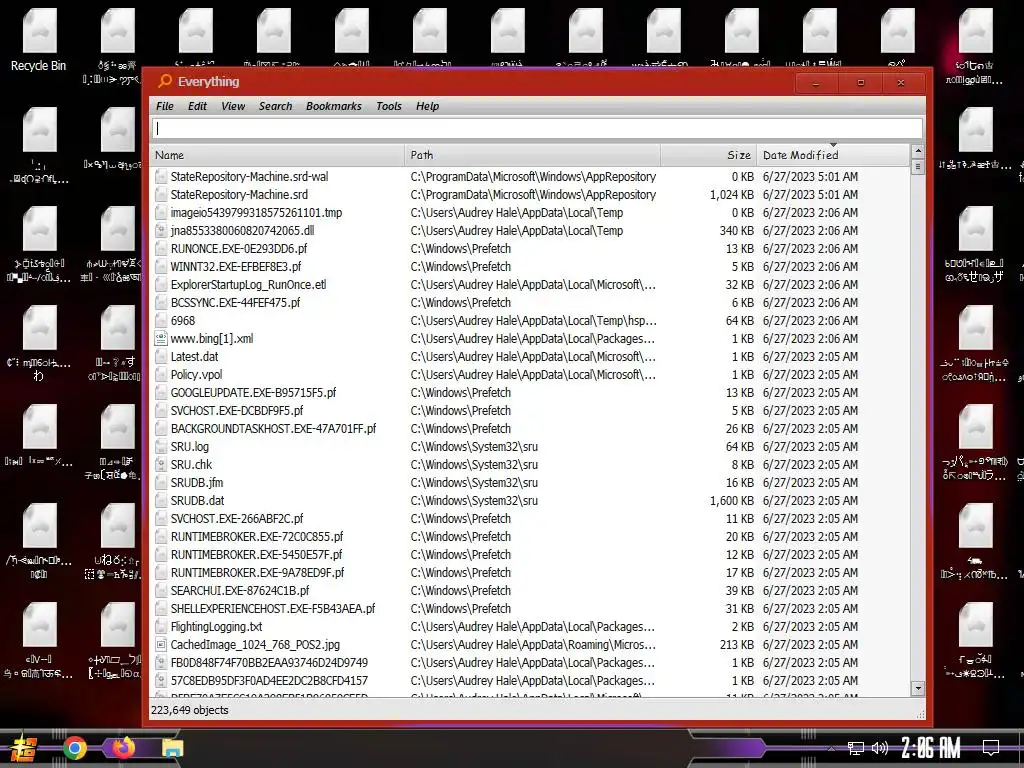Select the SRU.chk file icon
Screen dimensions: 1024x768
tap(161, 464)
